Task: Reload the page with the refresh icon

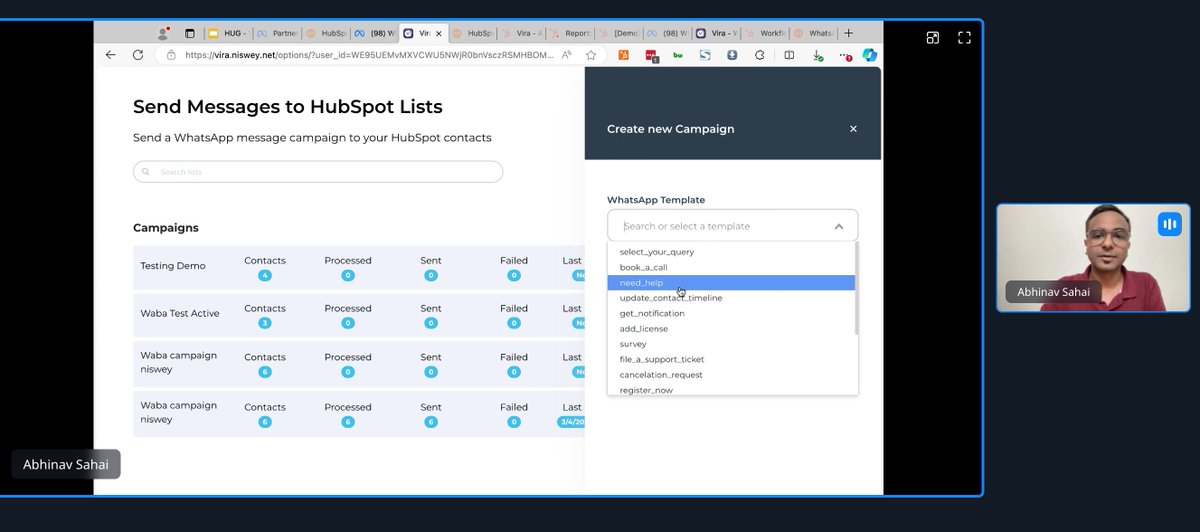Action: click(138, 55)
